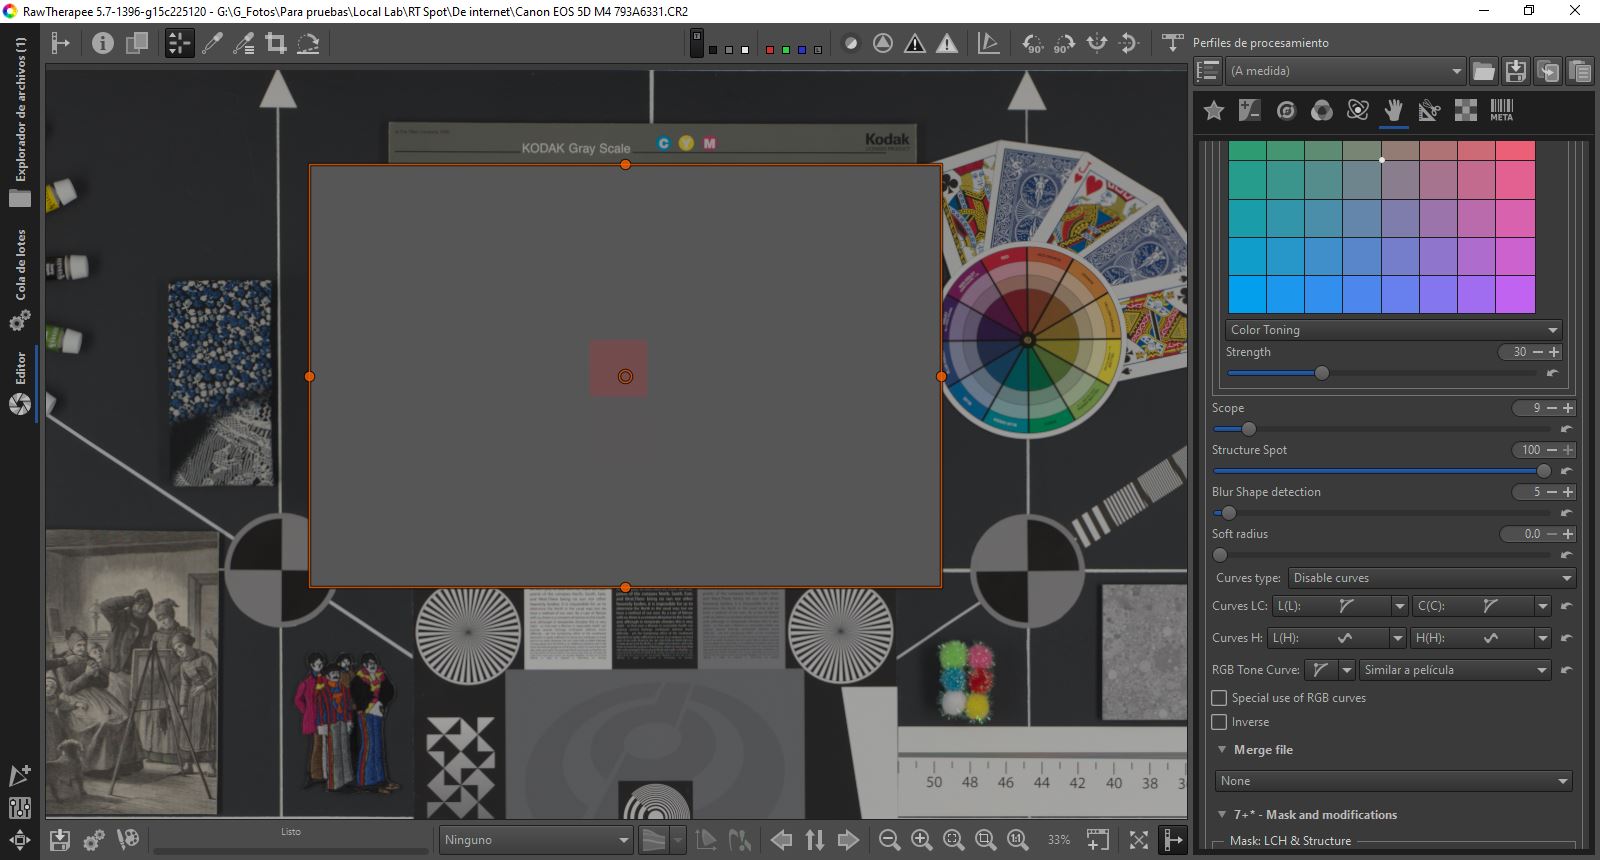The width and height of the screenshot is (1600, 860).
Task: Increase Strength value with plus button
Action: tap(1555, 352)
